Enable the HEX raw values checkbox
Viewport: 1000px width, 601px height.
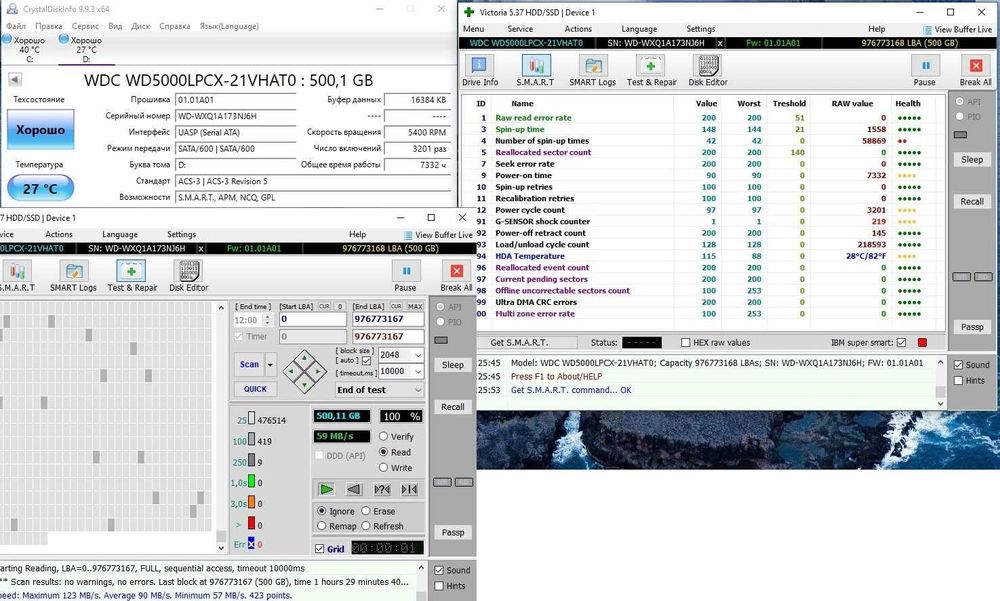pos(686,343)
